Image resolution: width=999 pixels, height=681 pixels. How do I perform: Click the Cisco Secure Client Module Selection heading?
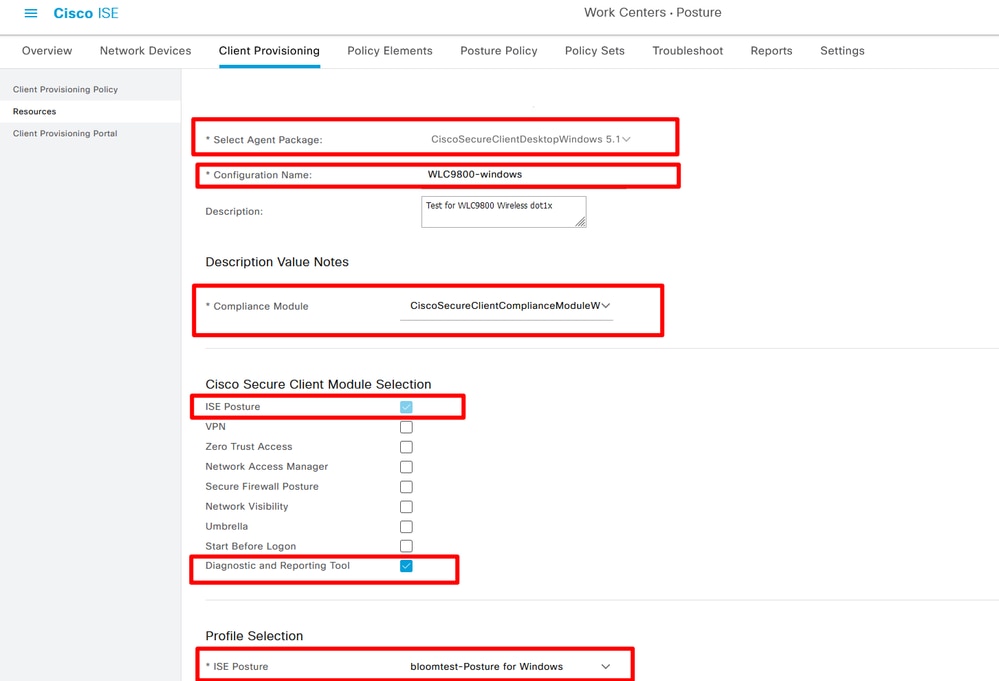[x=318, y=384]
